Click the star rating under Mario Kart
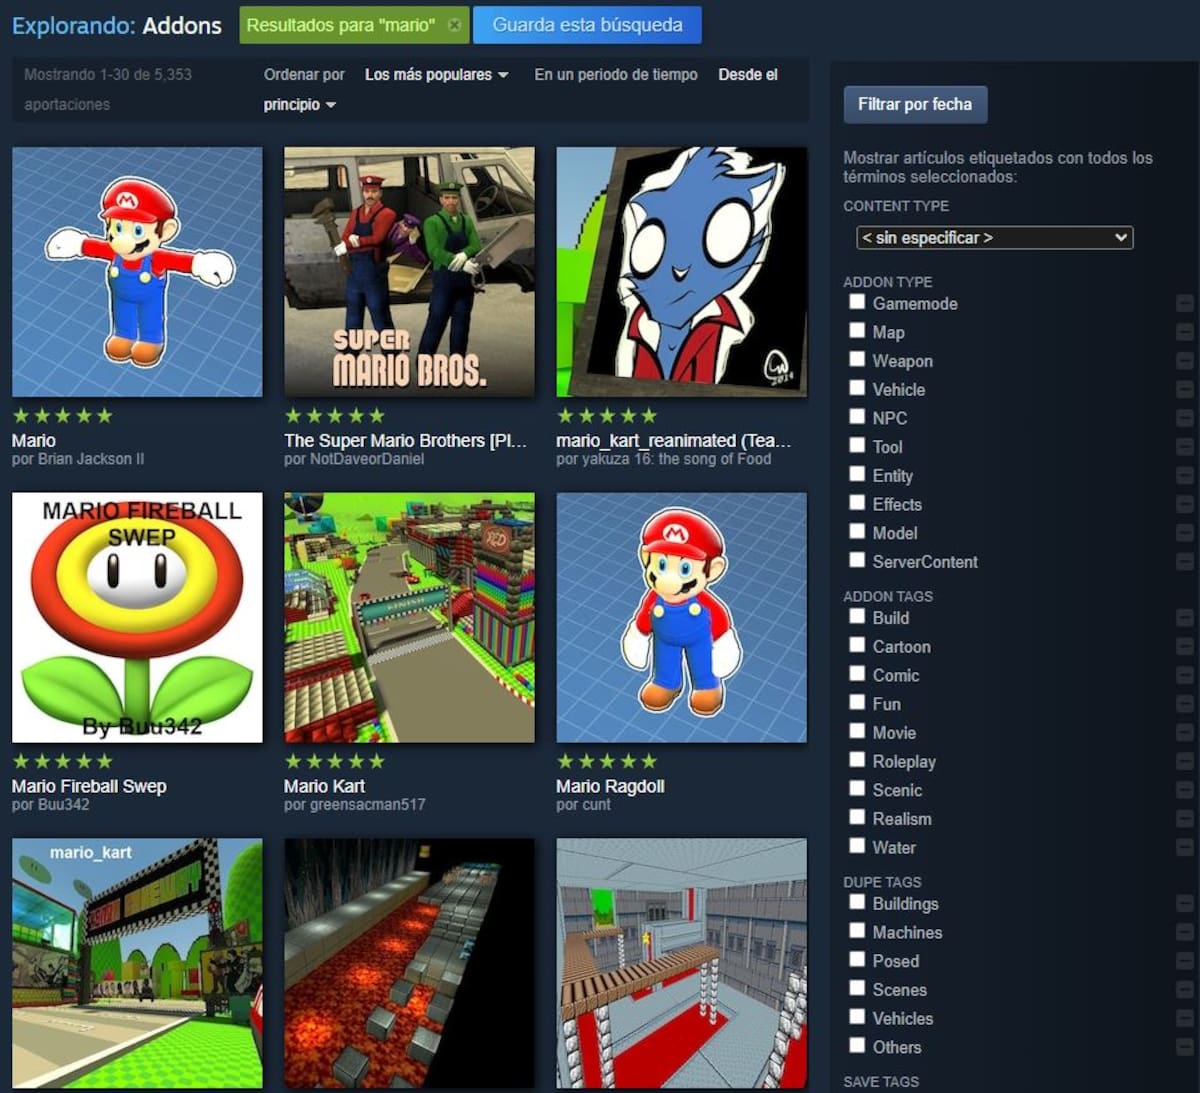The width and height of the screenshot is (1200, 1093). point(334,761)
